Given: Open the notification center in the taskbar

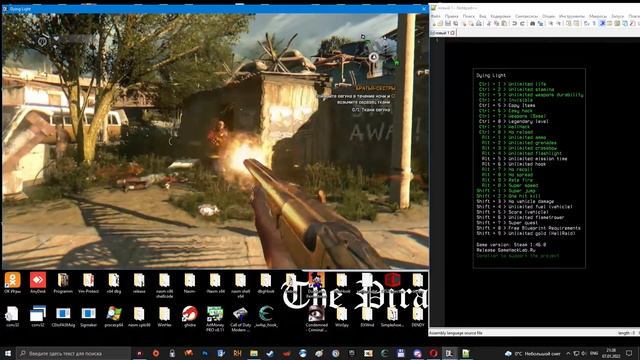Looking at the screenshot, I should 629,353.
